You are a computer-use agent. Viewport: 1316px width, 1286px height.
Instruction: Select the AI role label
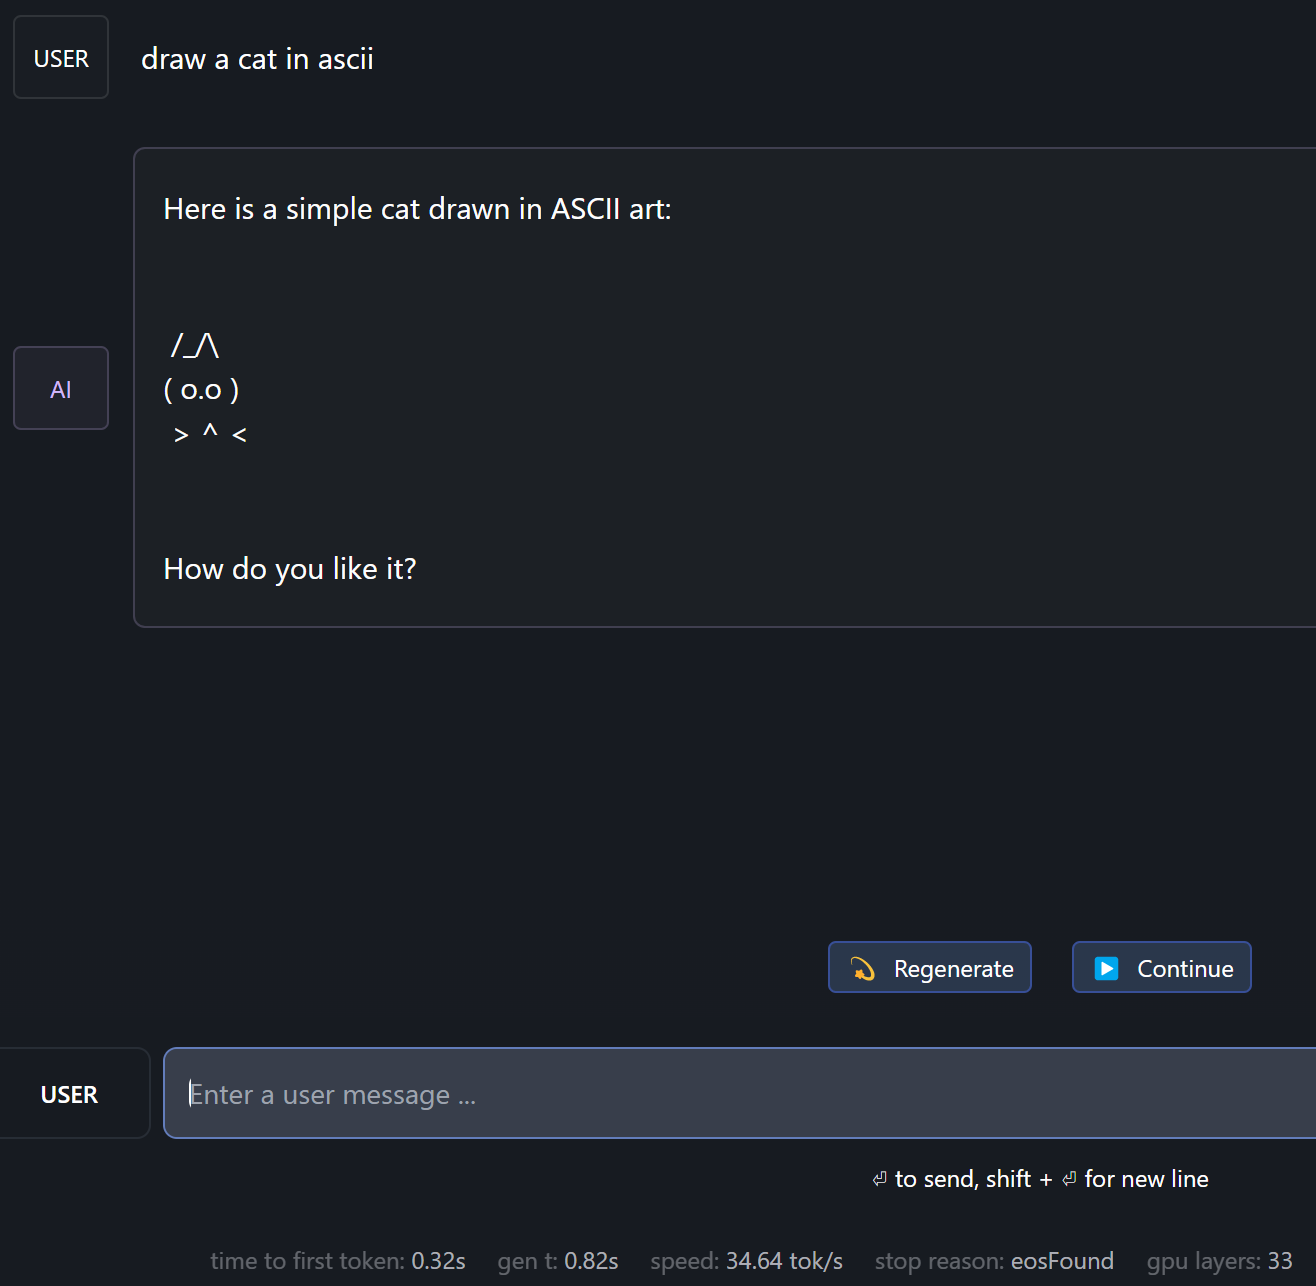pos(61,389)
